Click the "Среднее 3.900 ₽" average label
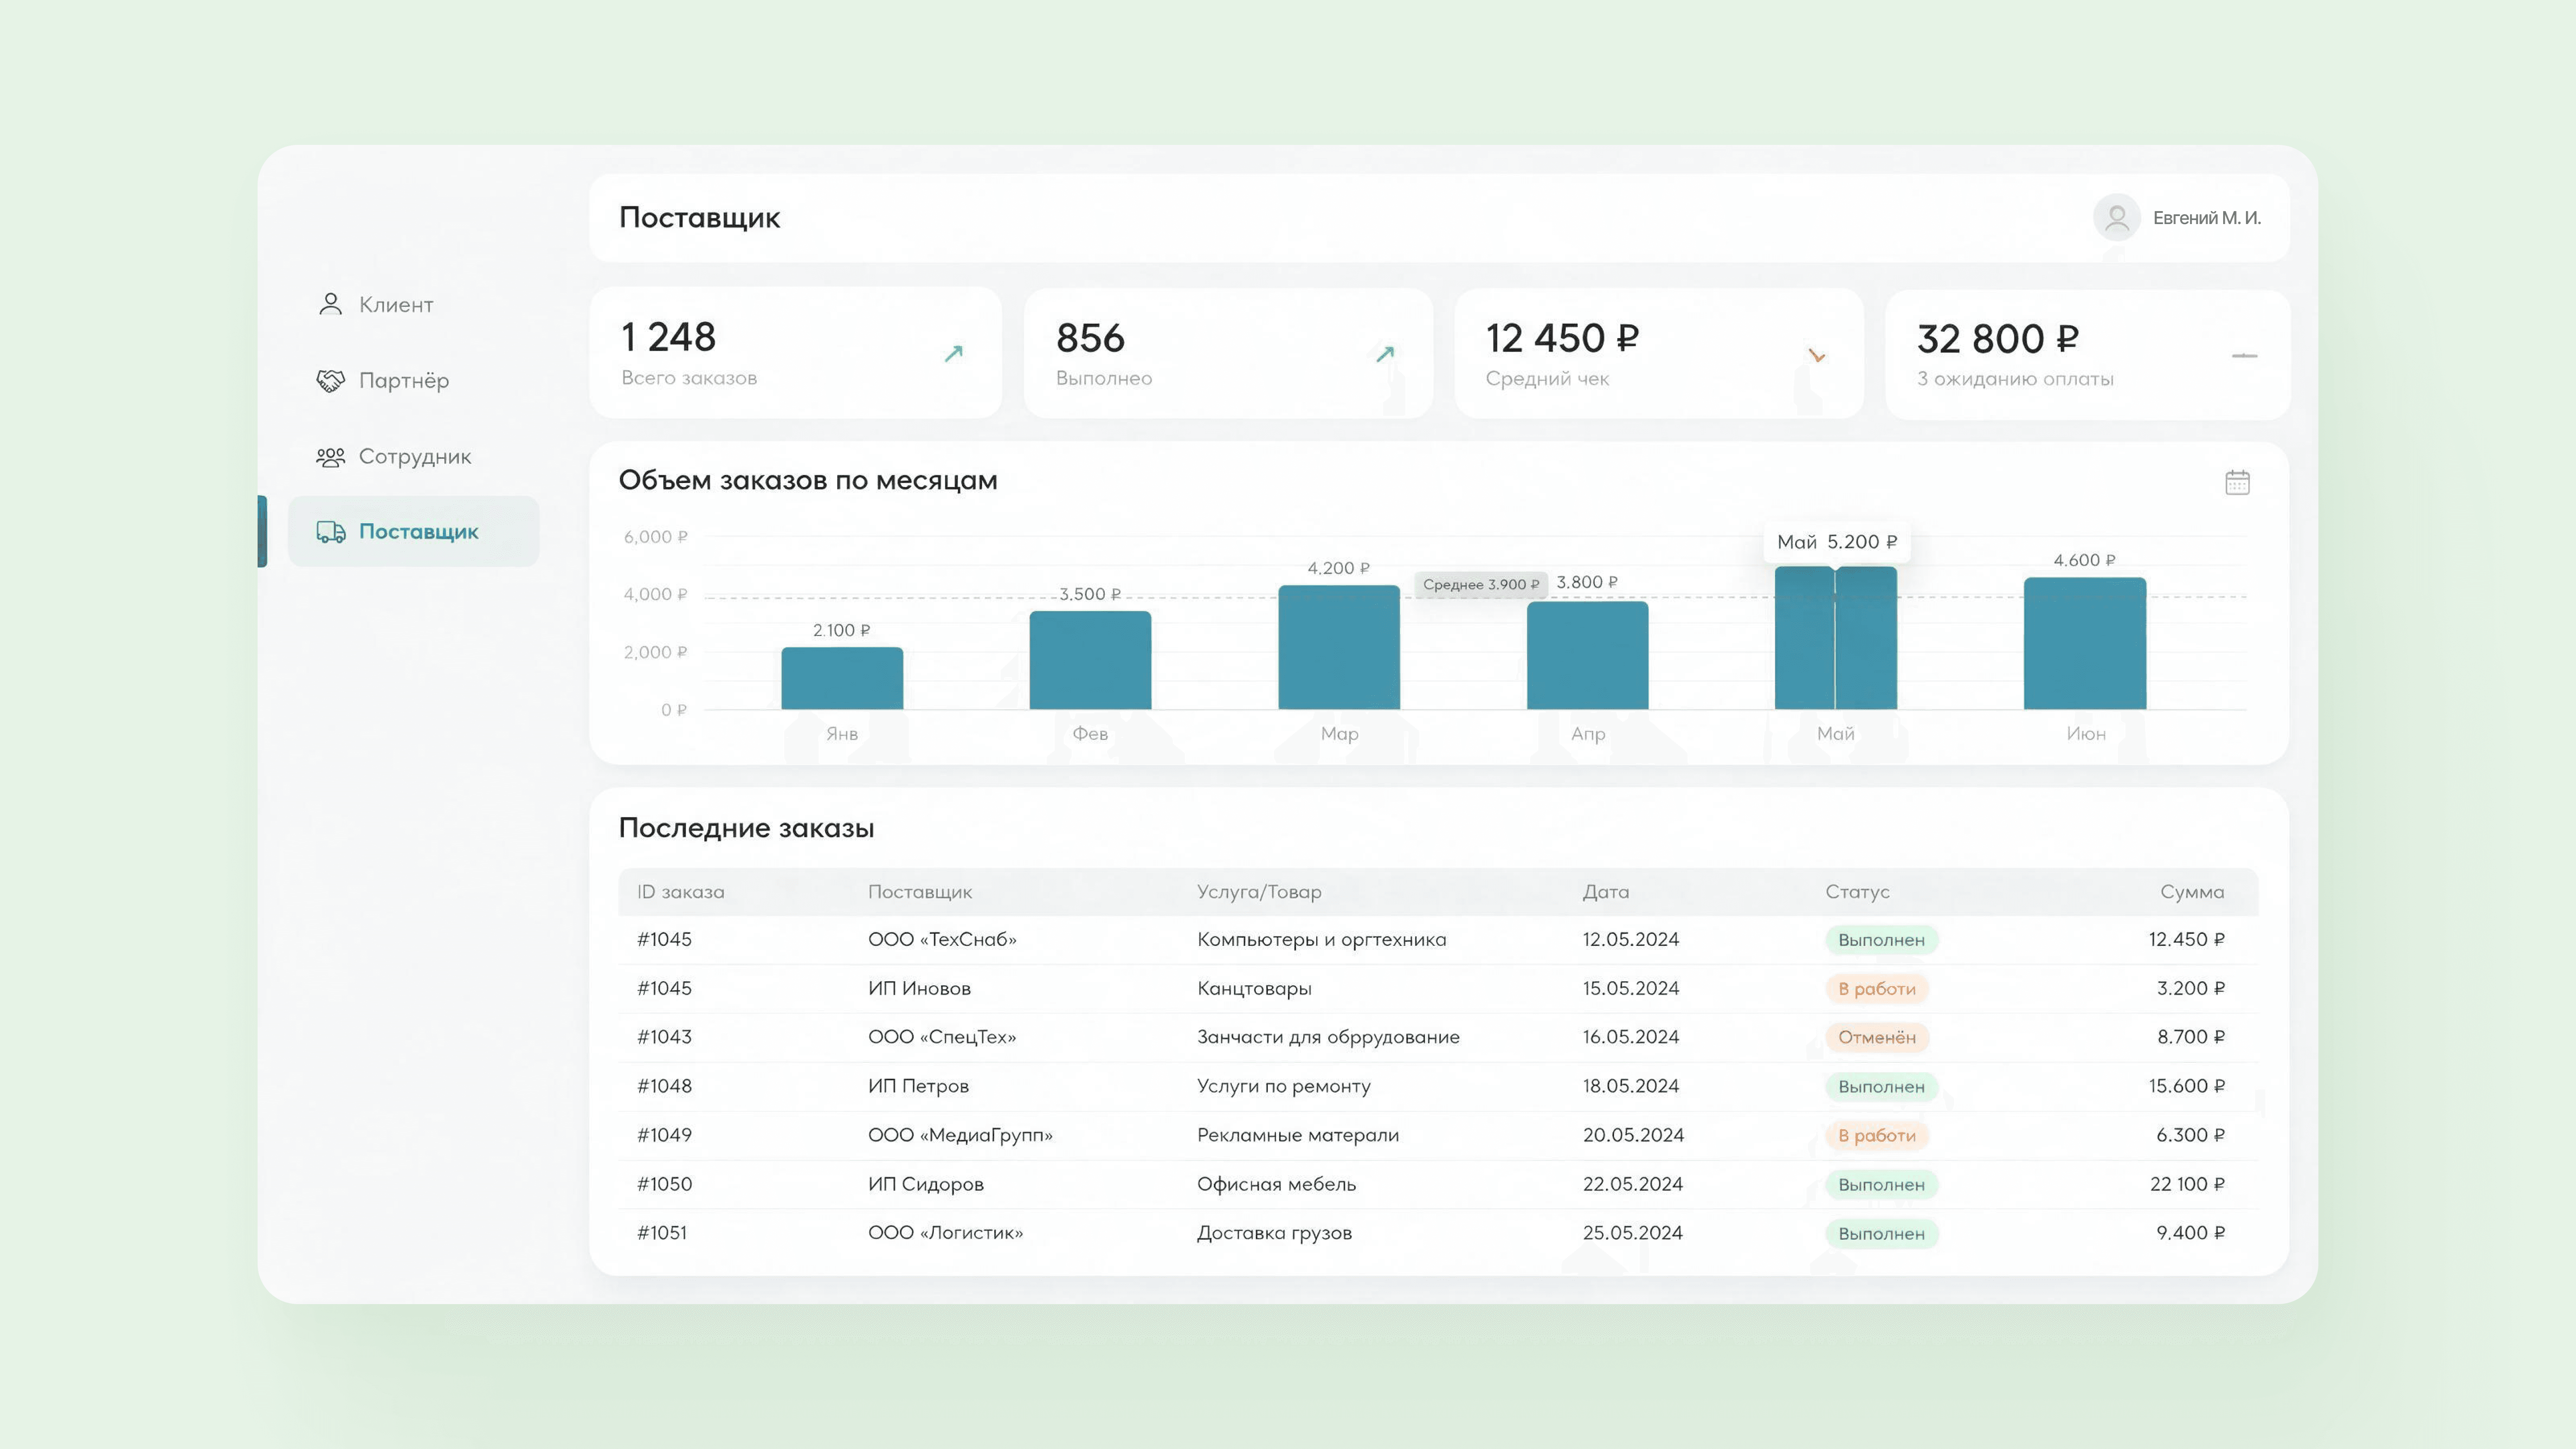This screenshot has width=2576, height=1449. (x=1481, y=585)
